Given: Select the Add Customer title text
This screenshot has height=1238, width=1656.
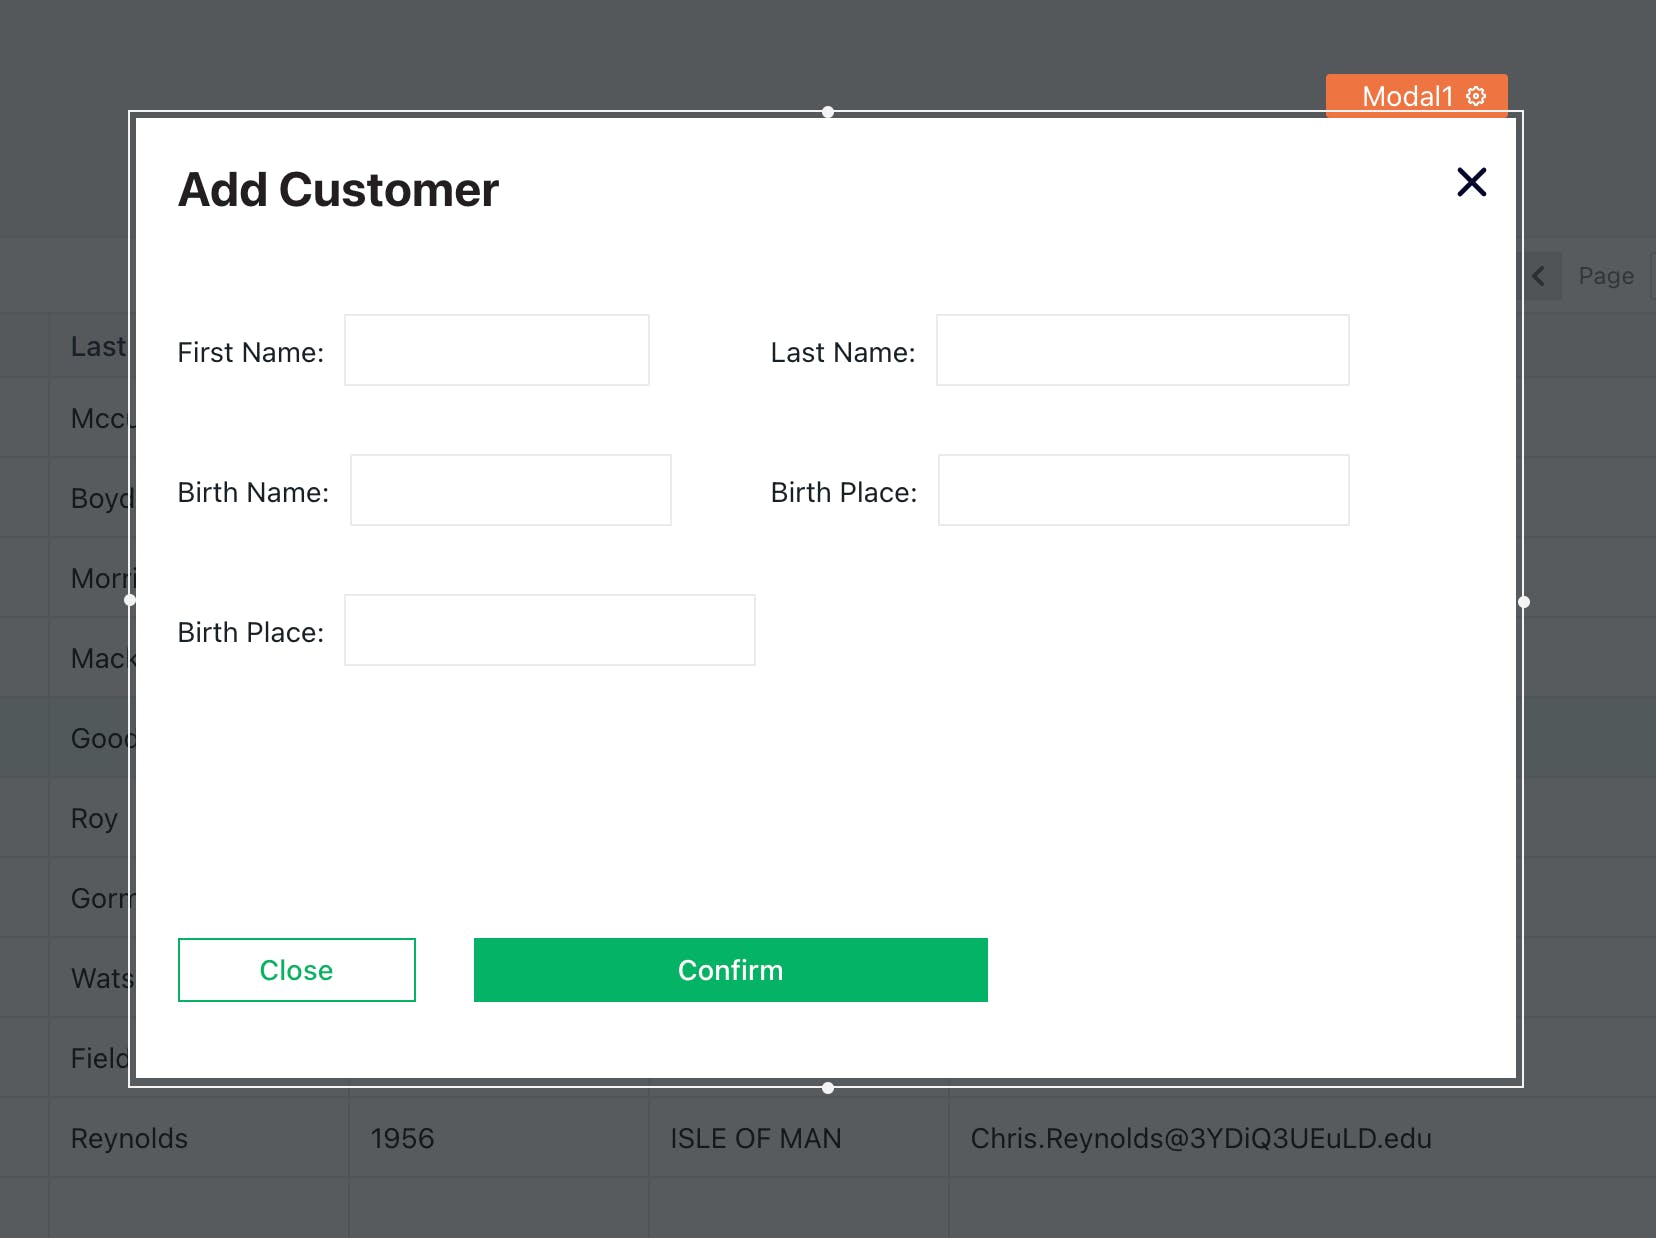Looking at the screenshot, I should (338, 190).
